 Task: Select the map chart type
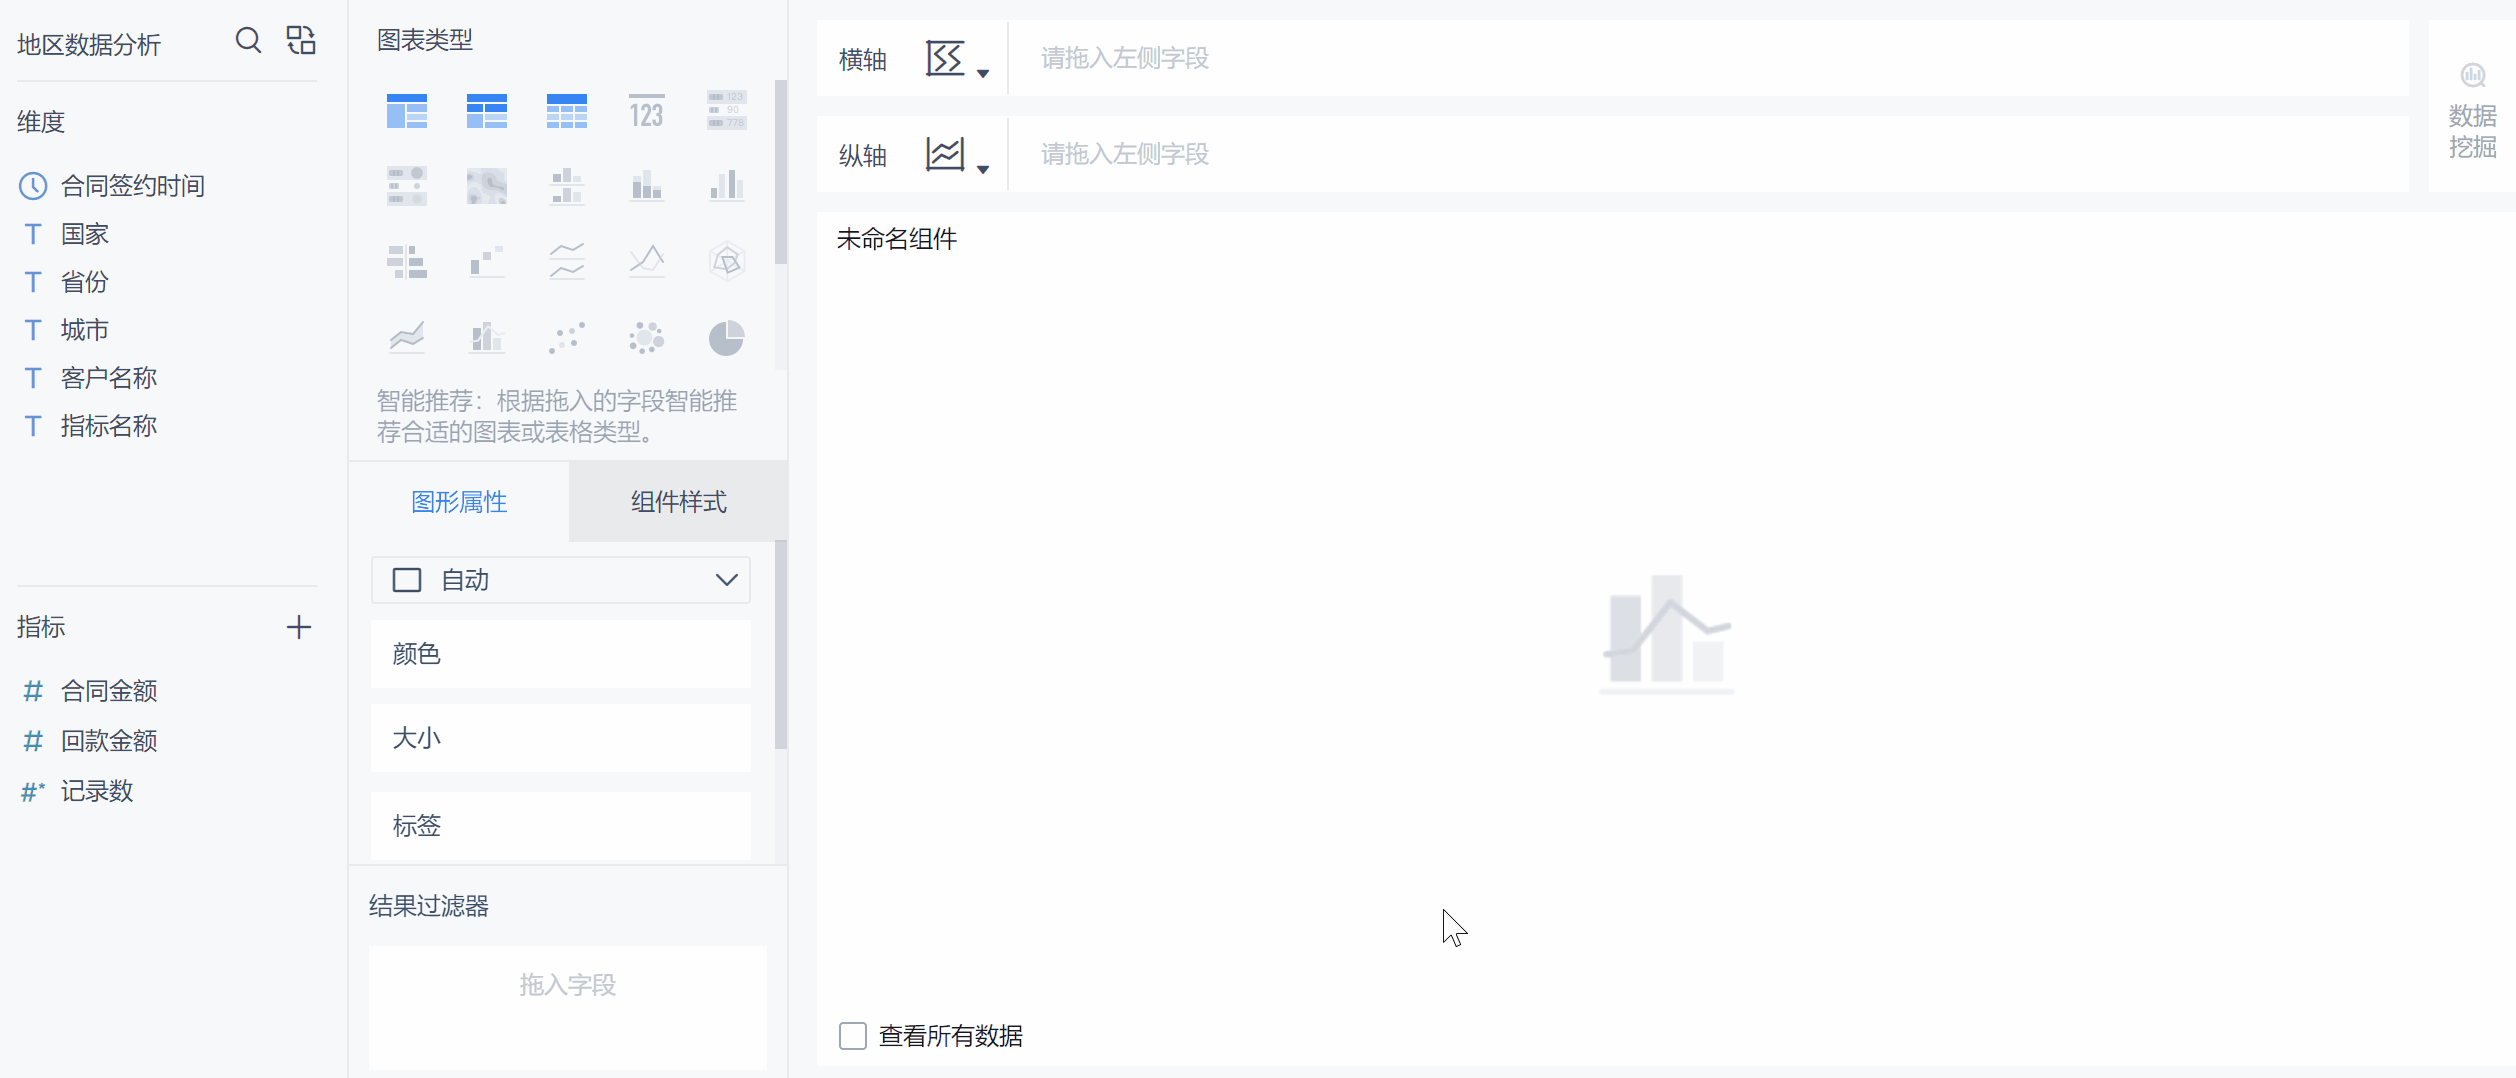point(487,185)
